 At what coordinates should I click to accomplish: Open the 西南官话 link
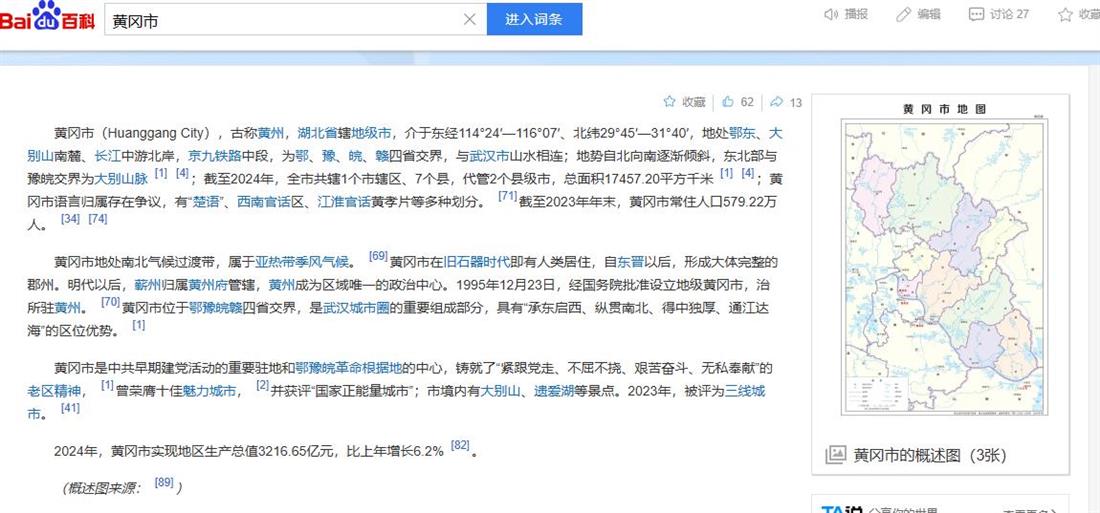tap(264, 202)
